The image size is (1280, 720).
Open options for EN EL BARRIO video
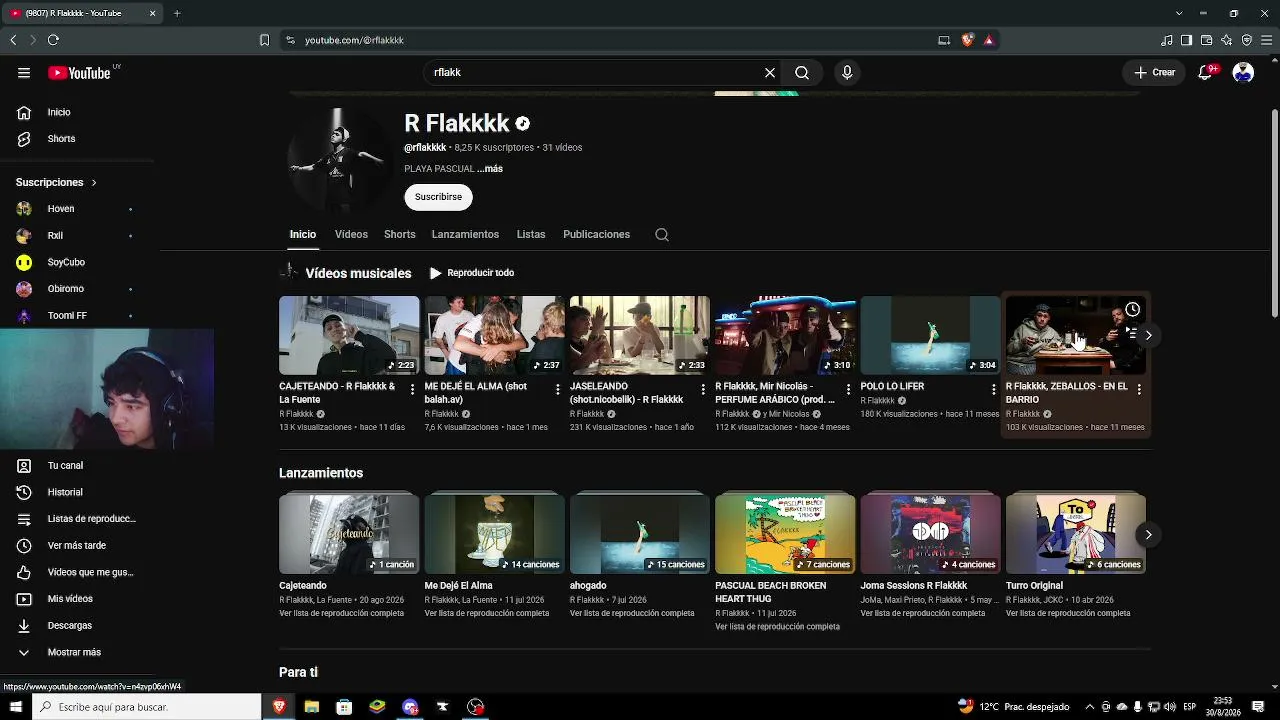click(x=1139, y=390)
